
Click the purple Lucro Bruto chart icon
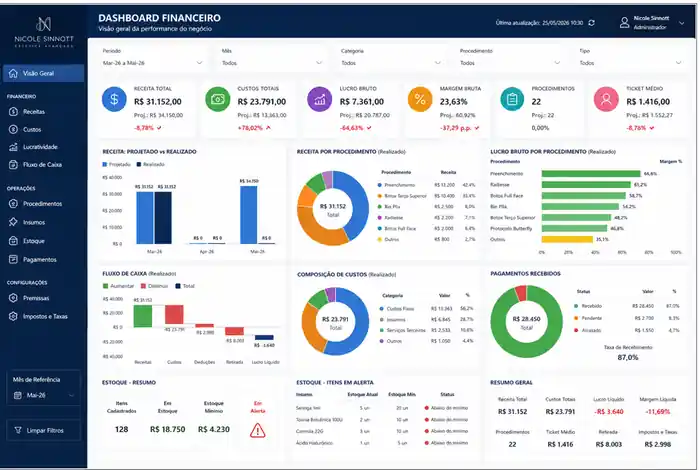click(x=320, y=99)
